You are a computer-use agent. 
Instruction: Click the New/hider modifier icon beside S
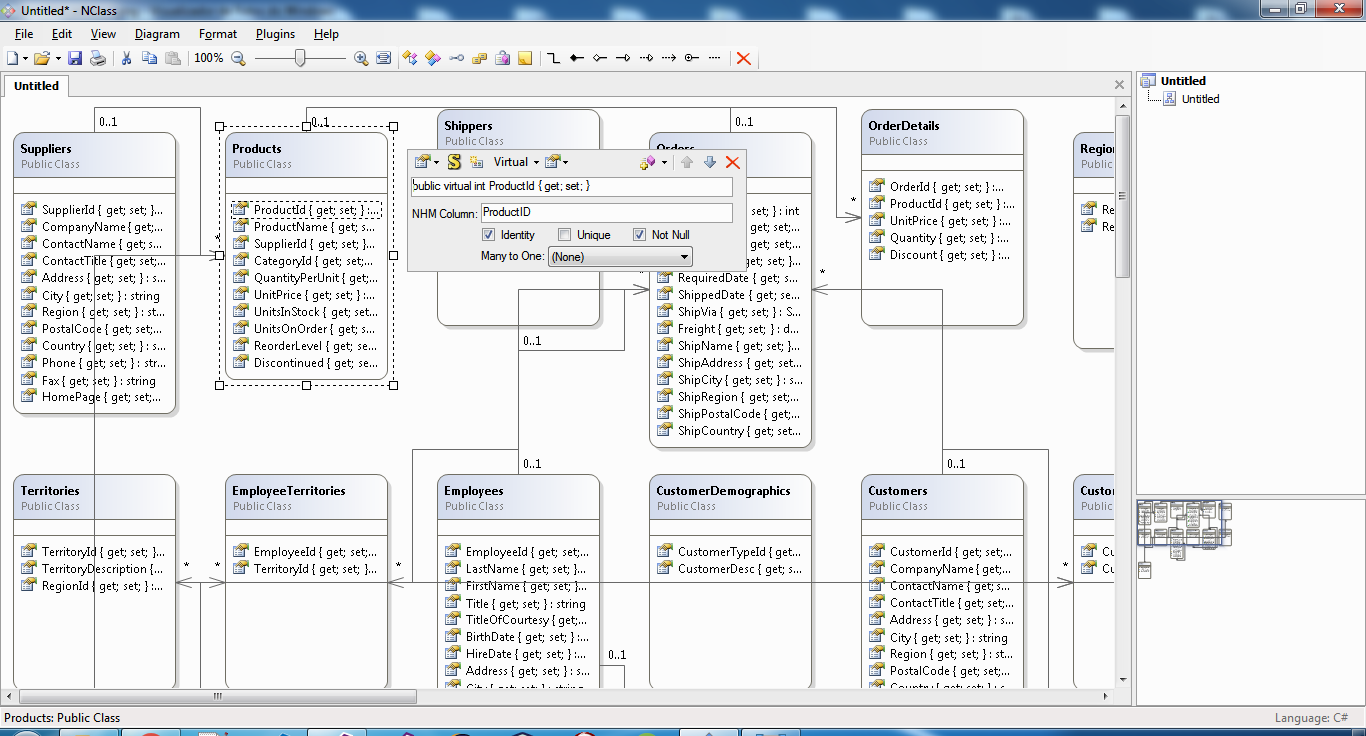click(477, 162)
